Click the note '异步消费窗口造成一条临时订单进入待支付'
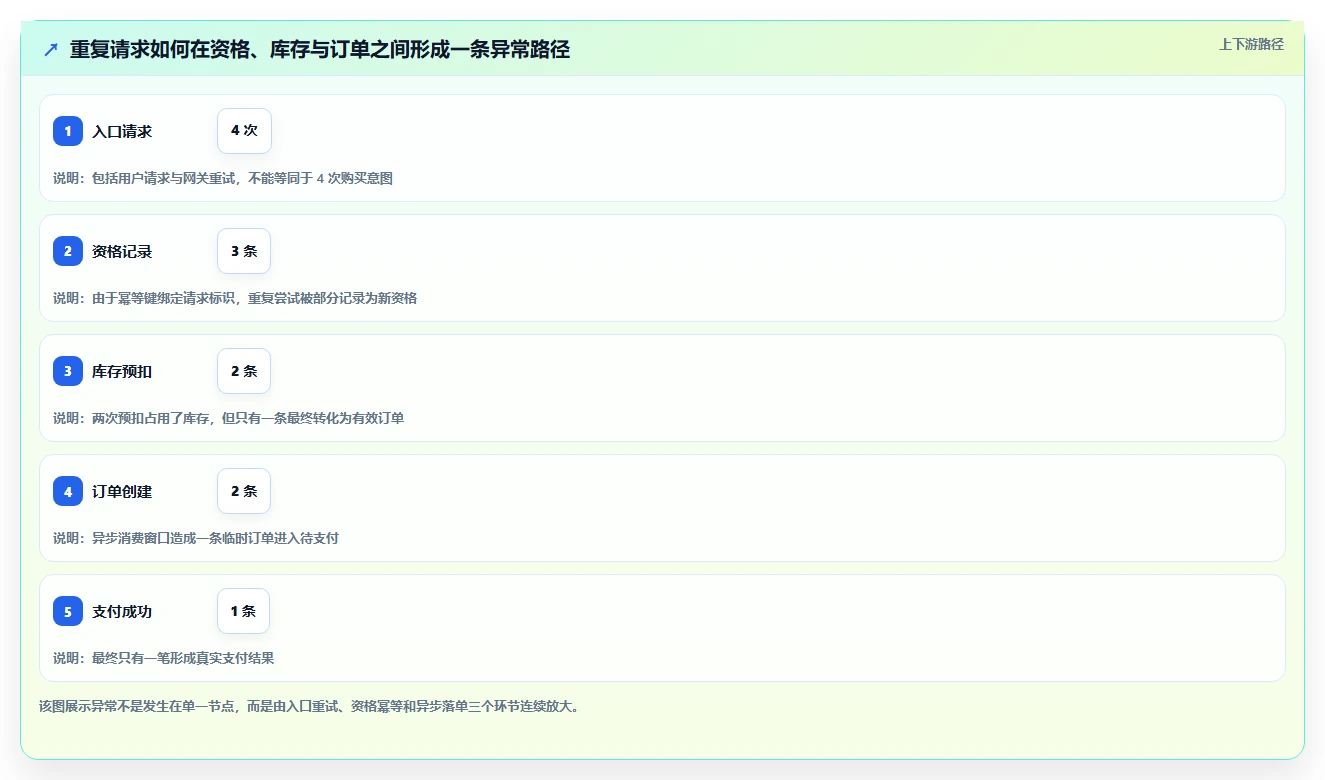Screen dimensions: 1325x780 [x=215, y=538]
